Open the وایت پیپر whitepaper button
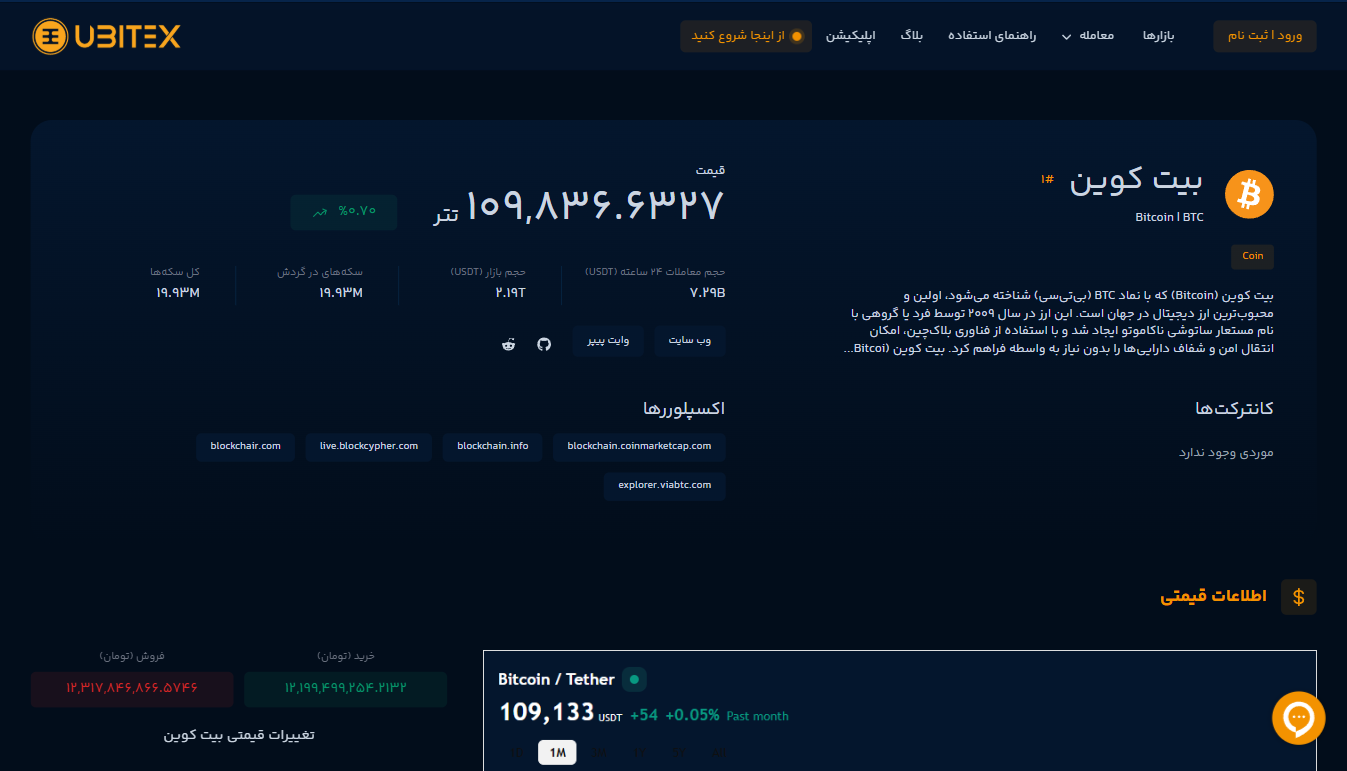The image size is (1347, 771). click(608, 341)
